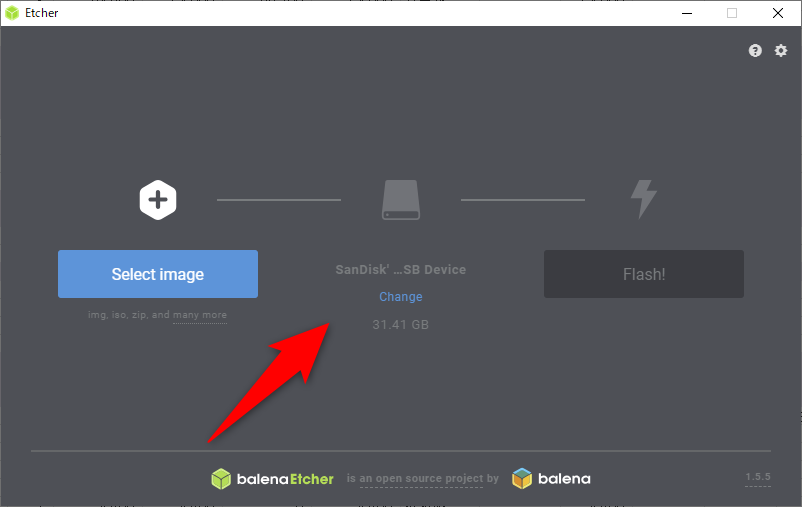This screenshot has height=507, width=802.
Task: Click the Flash! button
Action: 643,274
